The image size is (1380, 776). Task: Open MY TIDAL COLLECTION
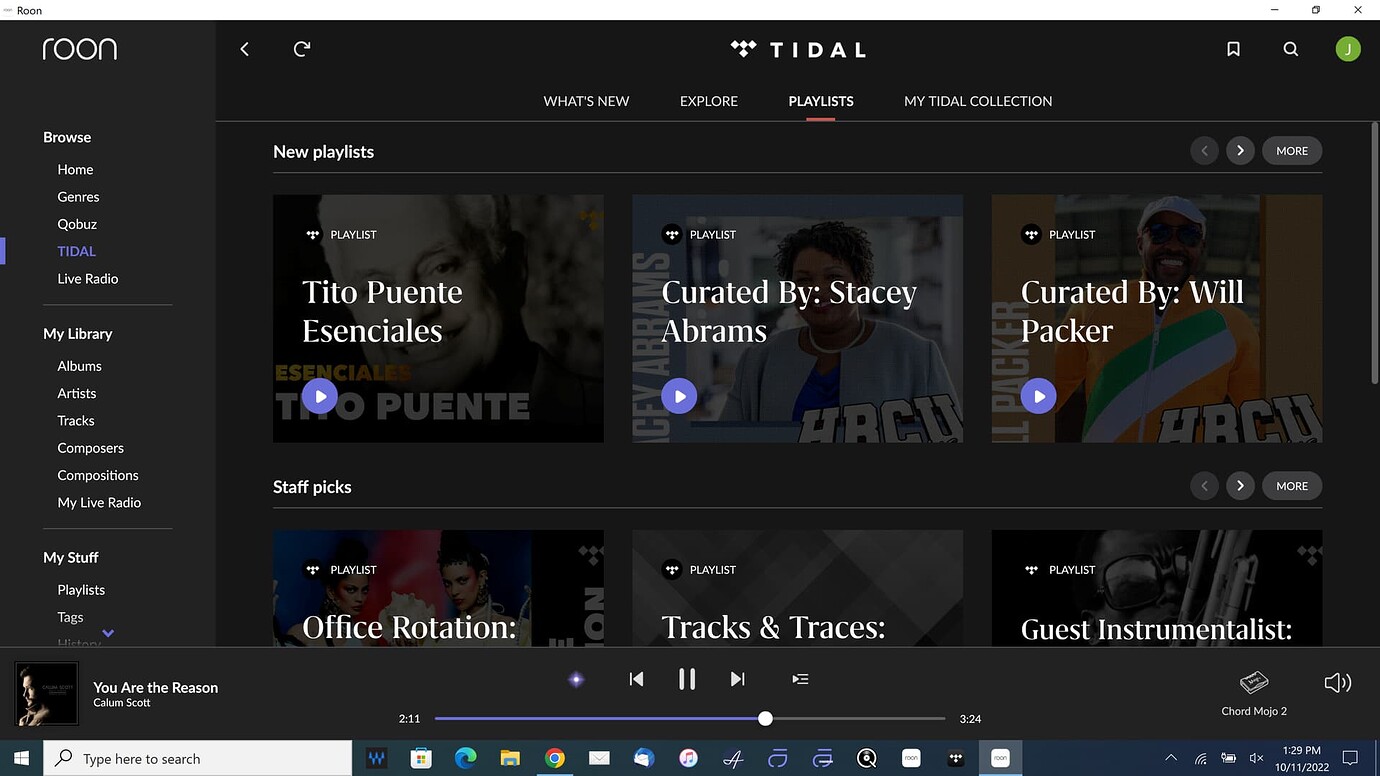(977, 100)
